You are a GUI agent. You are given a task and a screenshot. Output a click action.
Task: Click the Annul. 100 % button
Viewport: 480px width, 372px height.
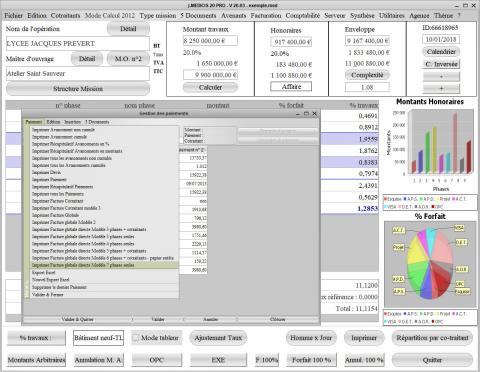[364, 360]
